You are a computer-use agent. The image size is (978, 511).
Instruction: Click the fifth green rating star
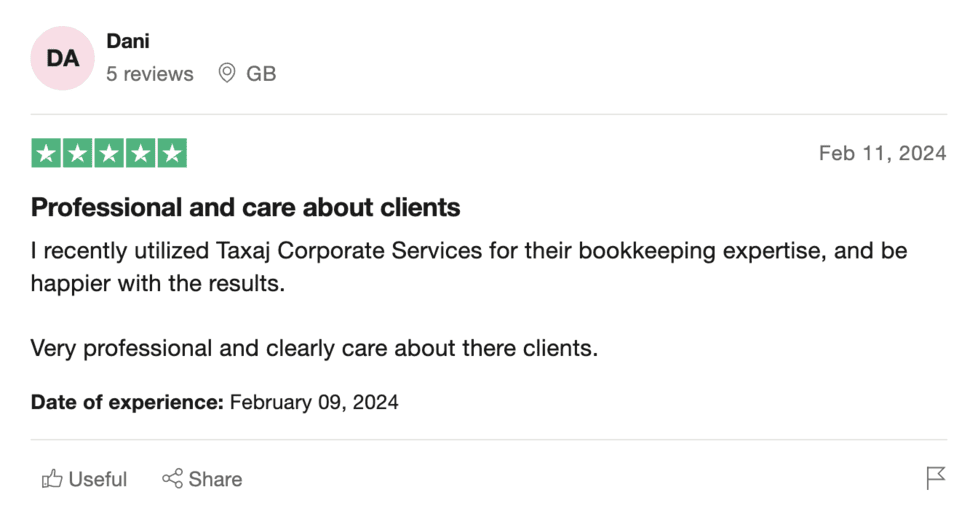point(172,153)
